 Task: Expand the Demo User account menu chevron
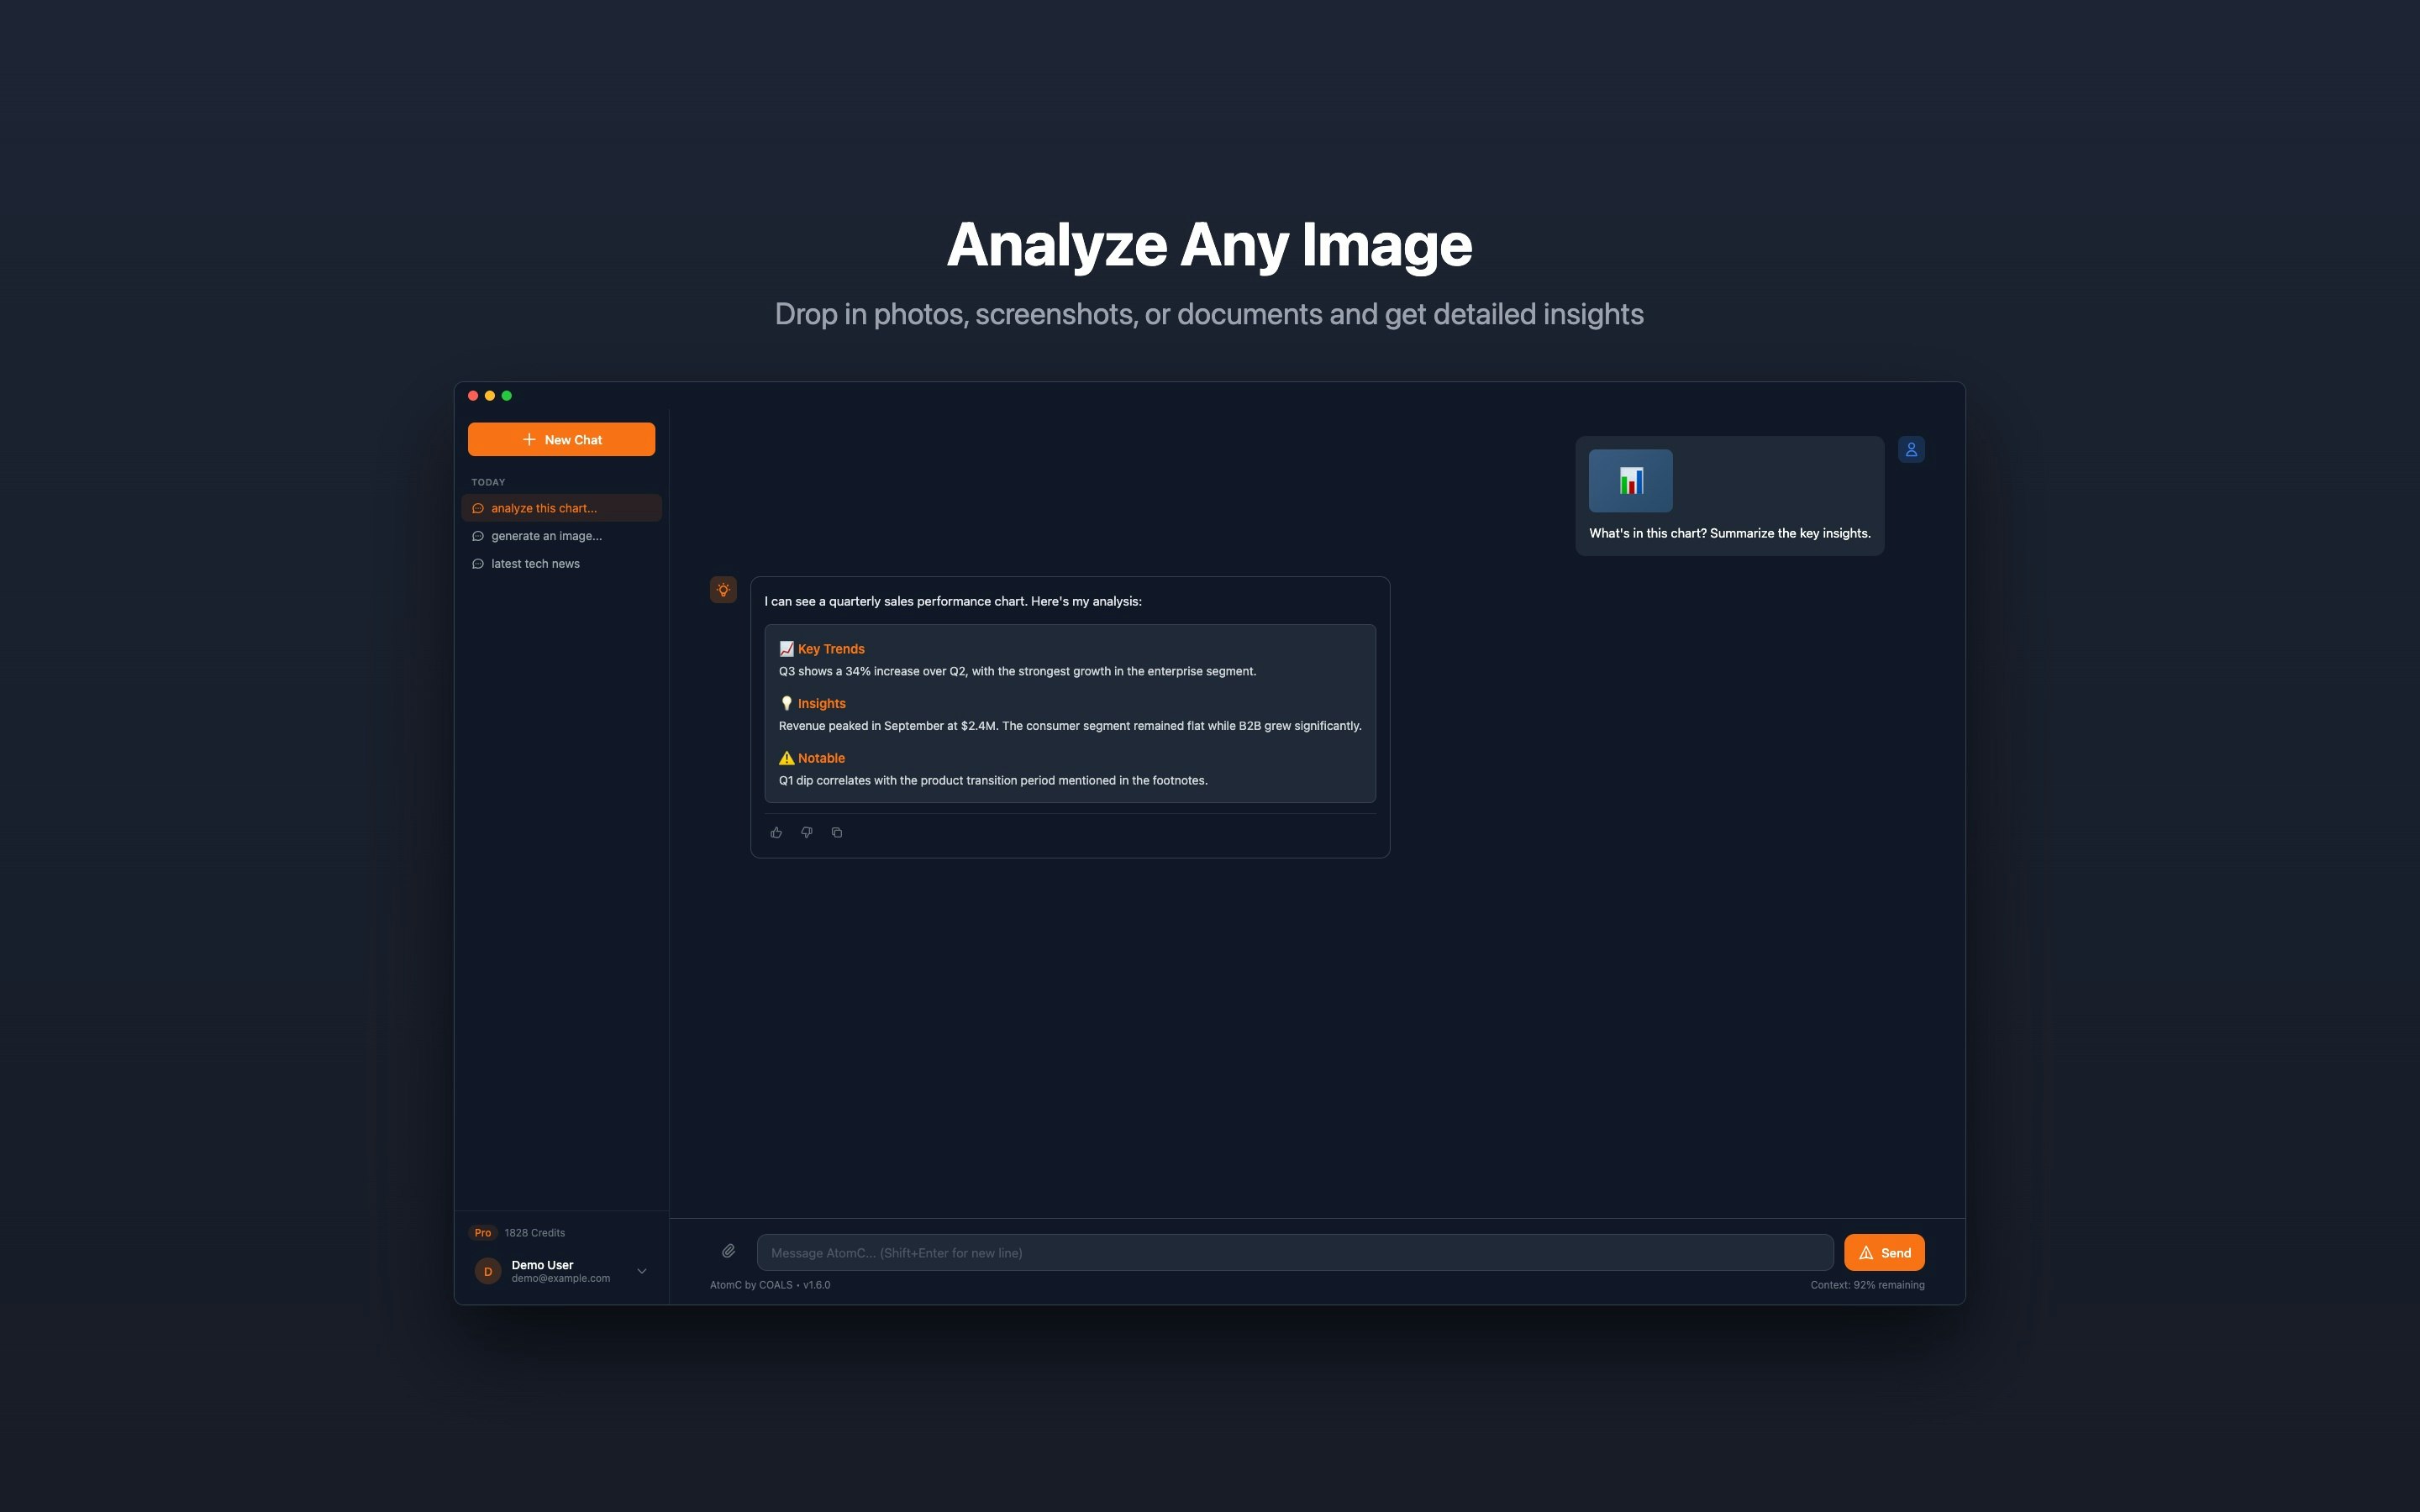pyautogui.click(x=641, y=1270)
